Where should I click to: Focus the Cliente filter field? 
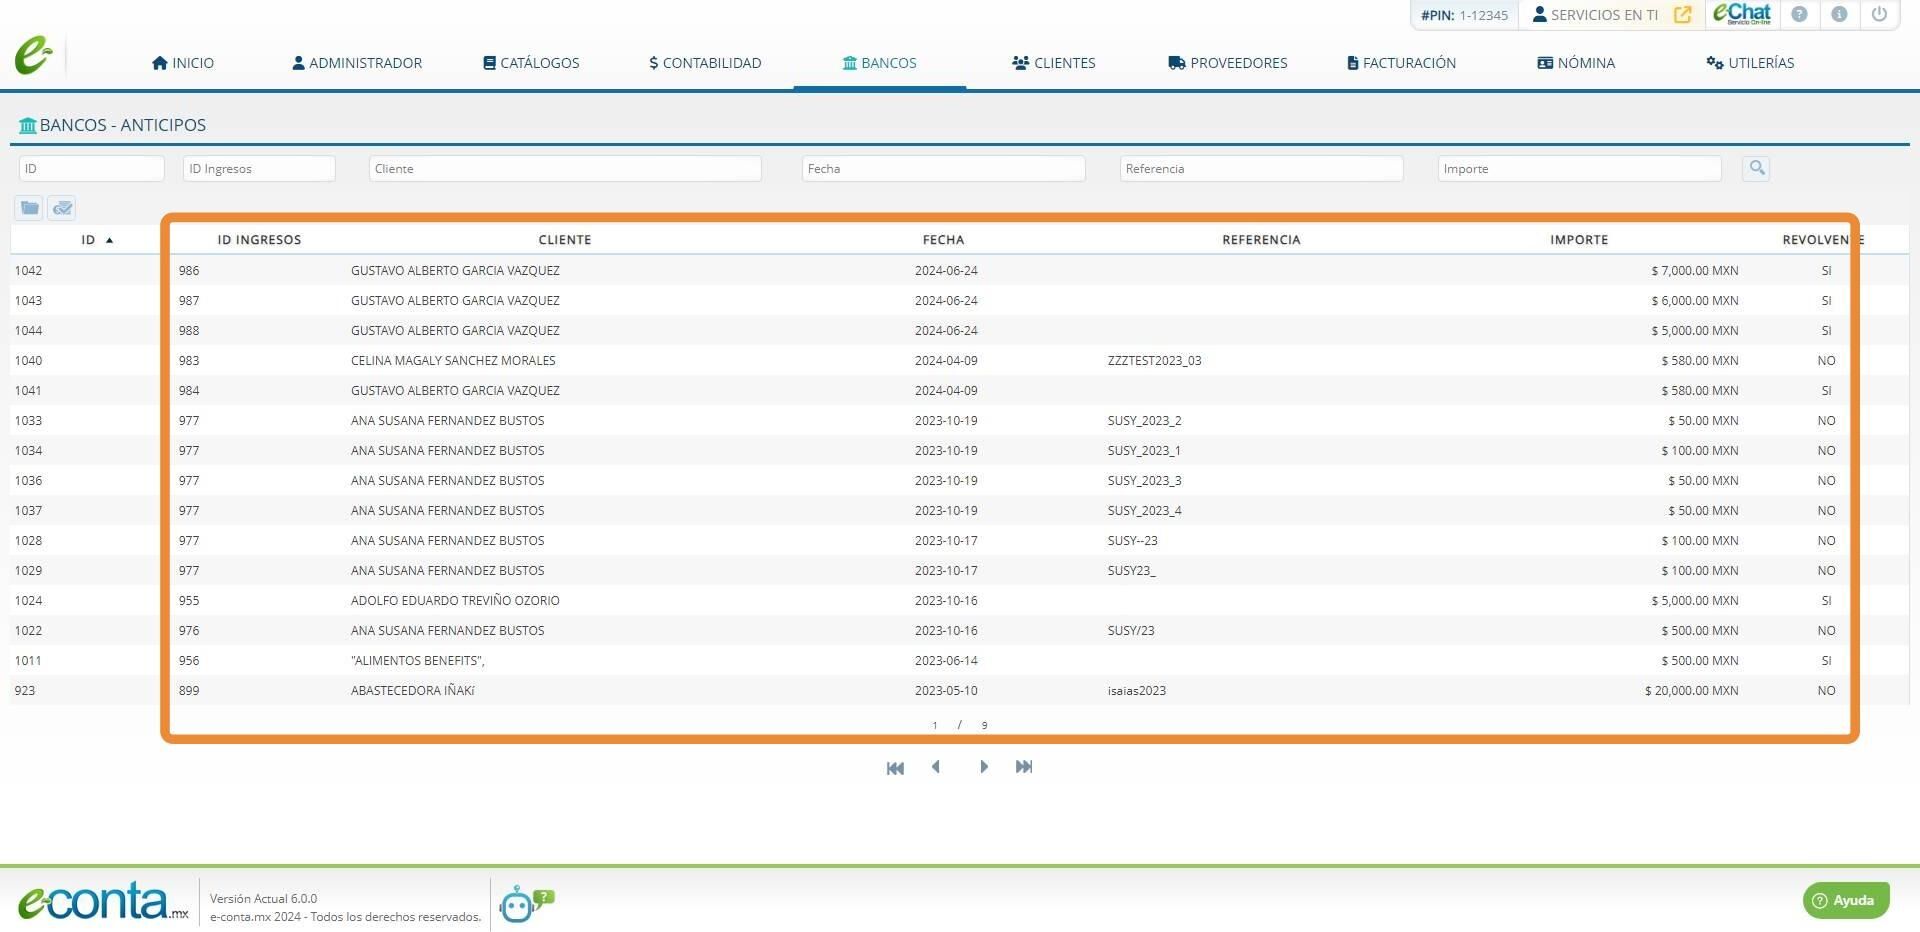pyautogui.click(x=565, y=168)
